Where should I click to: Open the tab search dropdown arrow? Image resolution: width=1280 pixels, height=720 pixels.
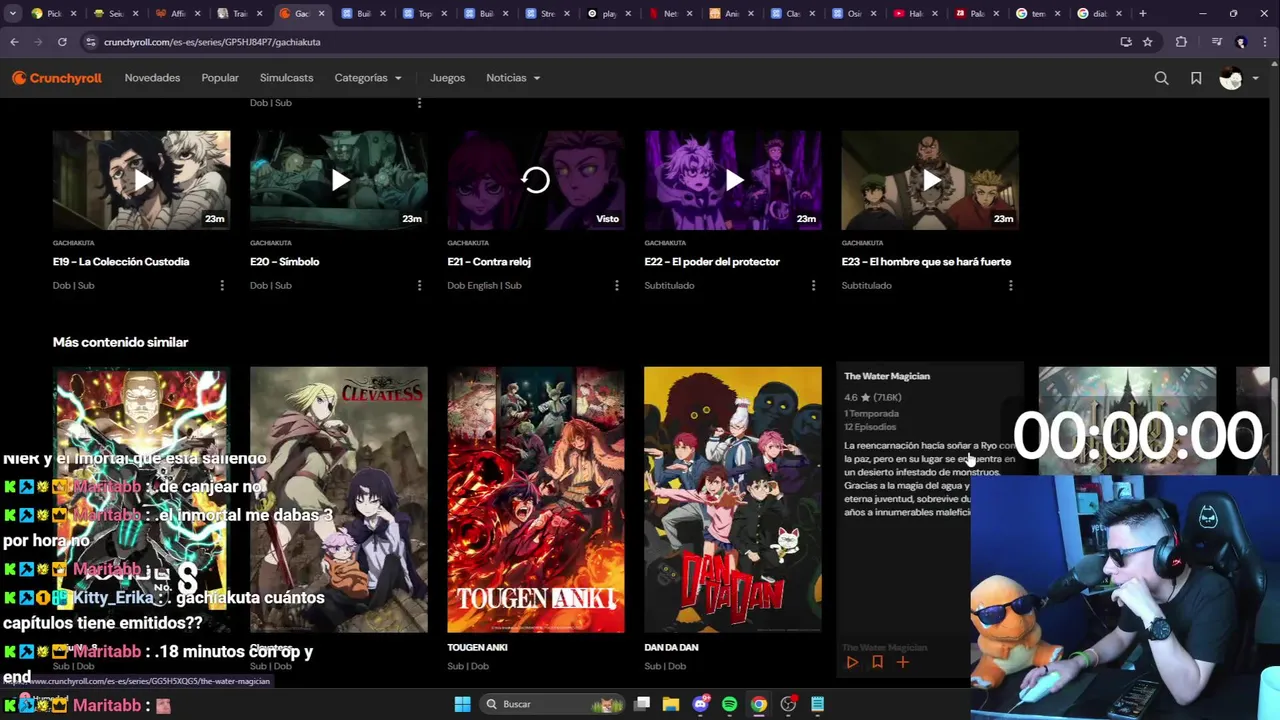pyautogui.click(x=15, y=14)
